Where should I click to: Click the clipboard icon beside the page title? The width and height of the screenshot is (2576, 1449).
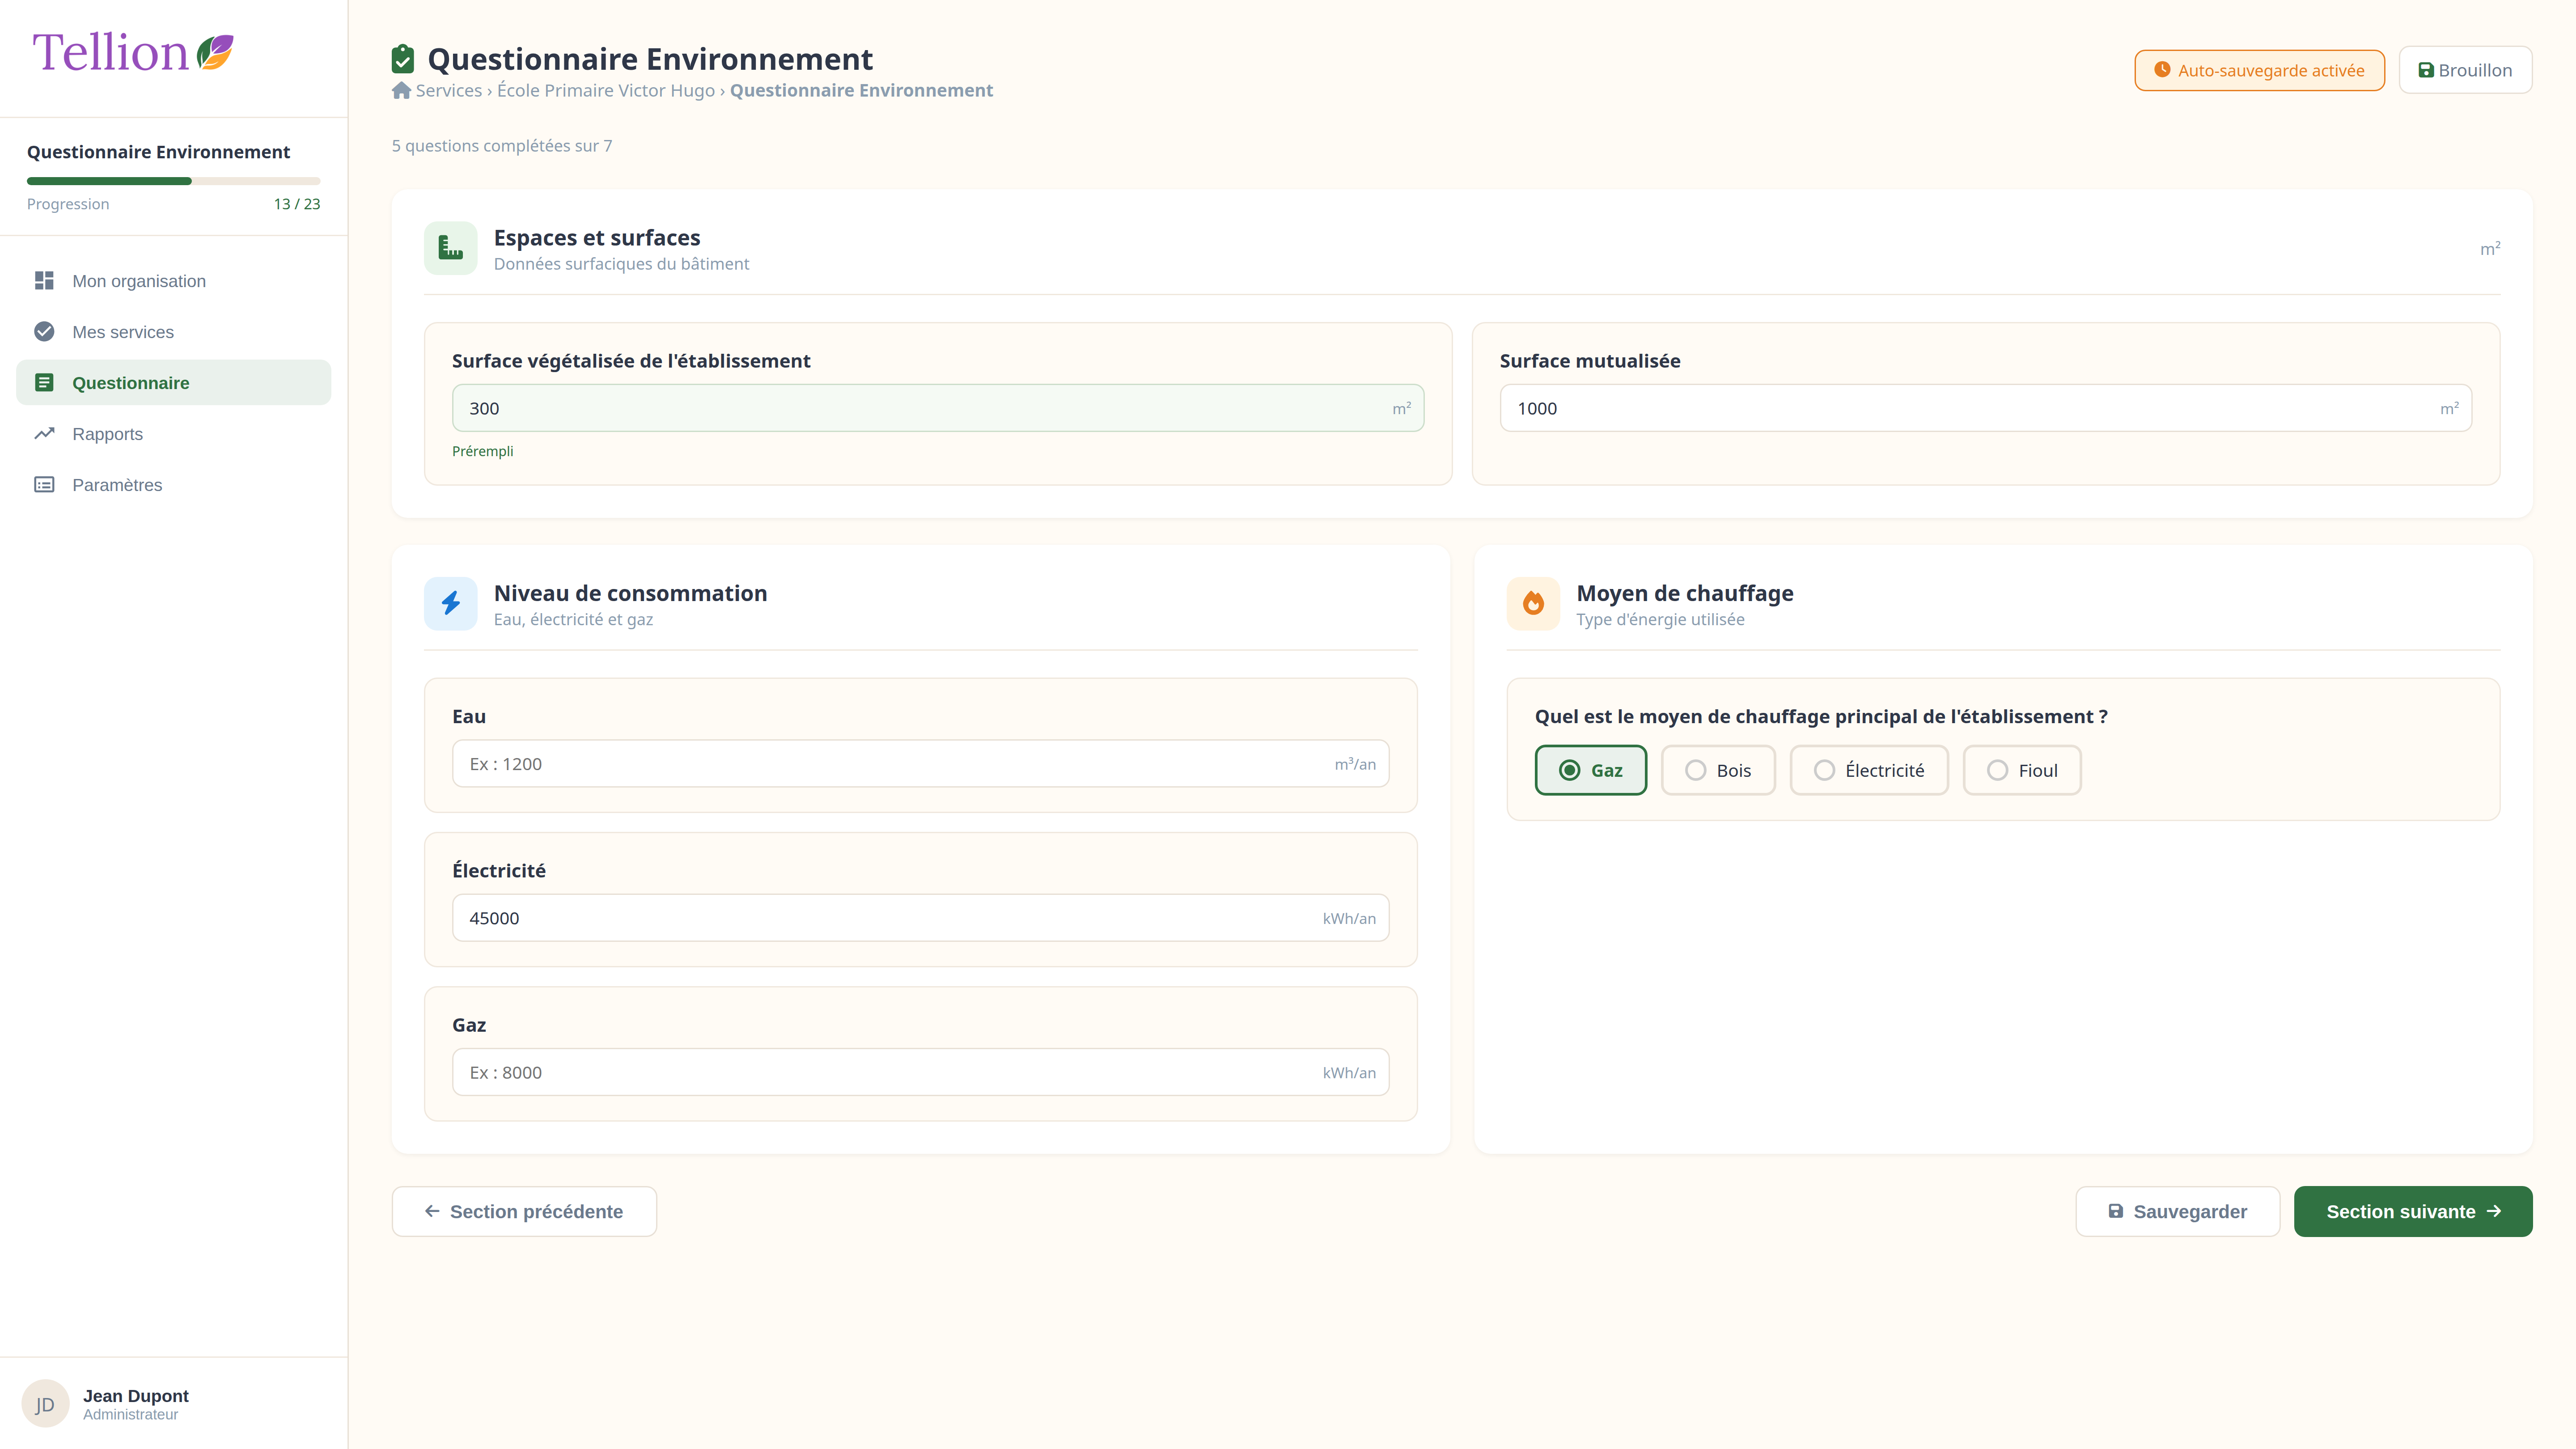pos(403,59)
